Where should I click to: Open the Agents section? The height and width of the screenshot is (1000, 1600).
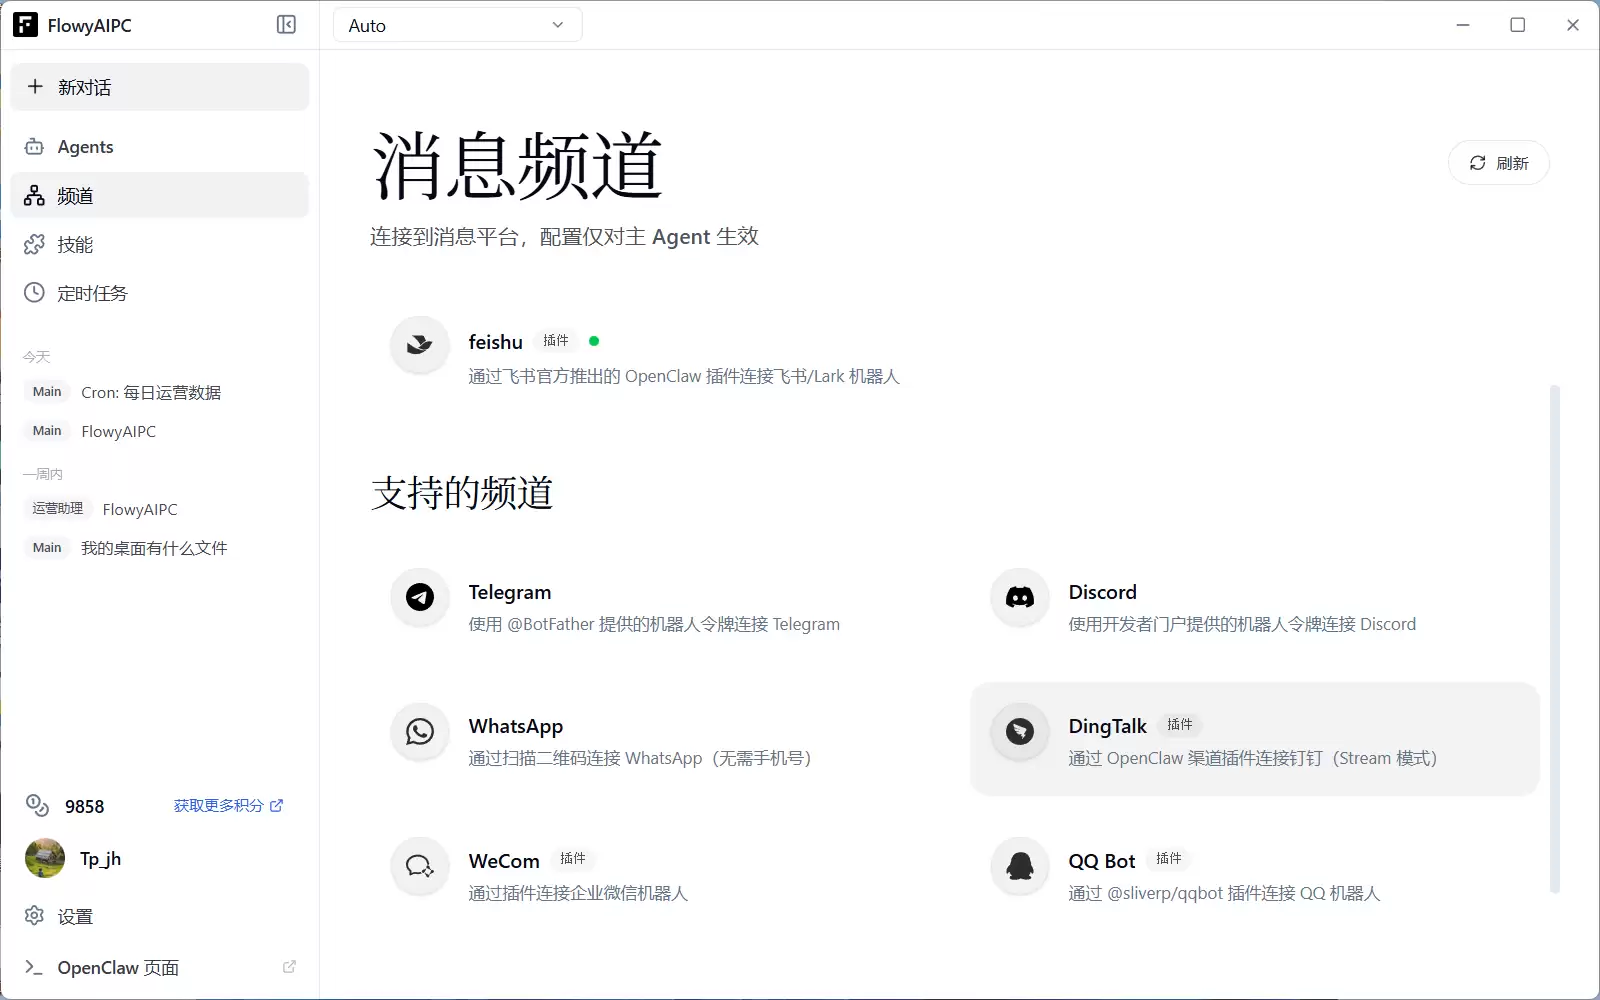tap(85, 147)
